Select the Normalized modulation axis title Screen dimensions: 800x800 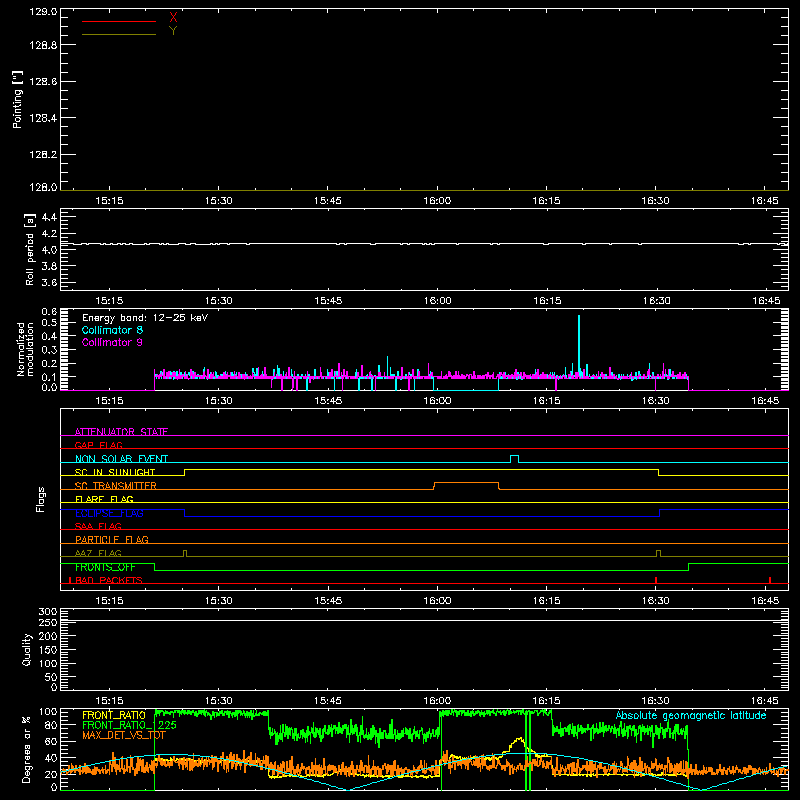click(x=25, y=349)
